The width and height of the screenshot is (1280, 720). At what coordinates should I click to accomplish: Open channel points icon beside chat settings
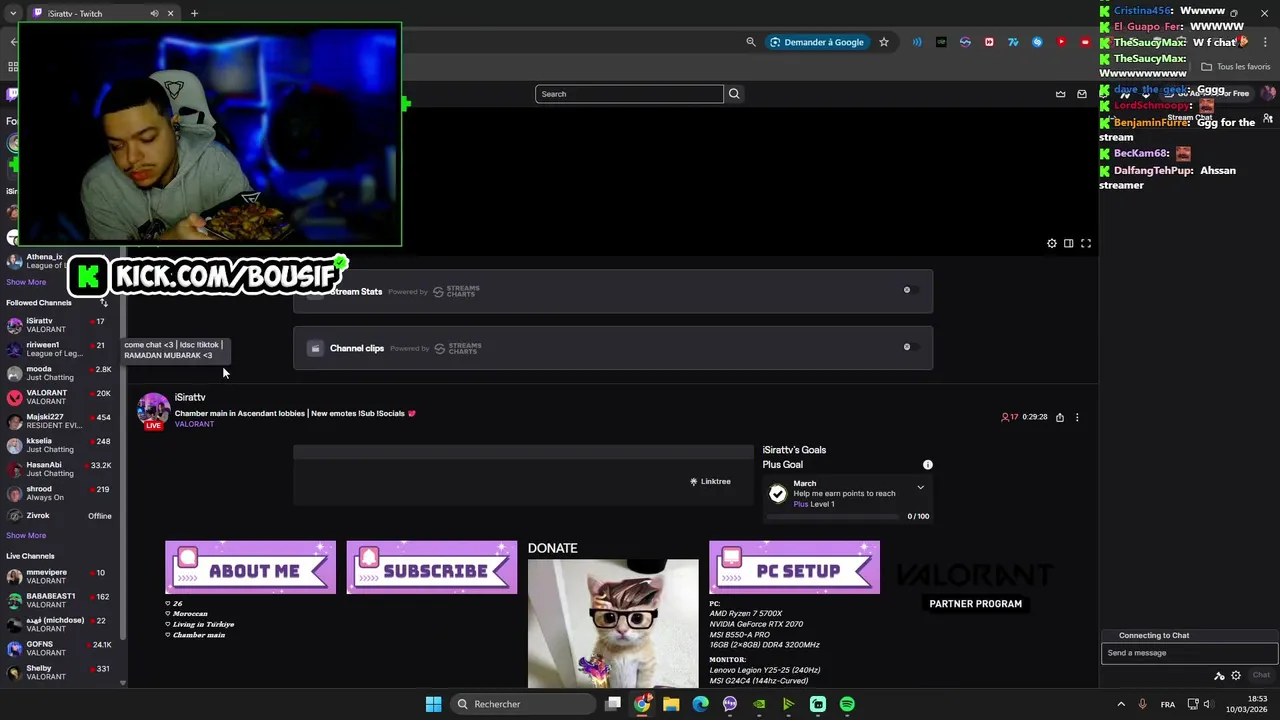tap(1219, 675)
